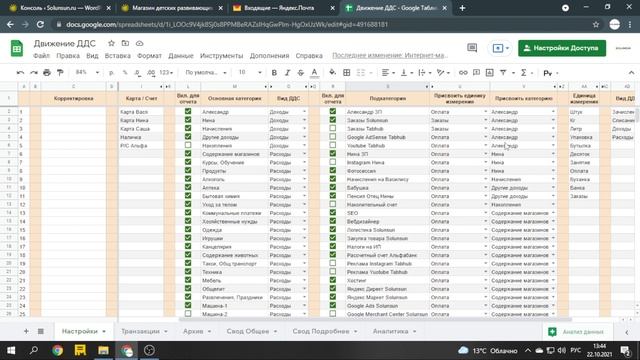Open the Инструменты menu
Viewport: 640px width, 360px height.
coord(222,56)
